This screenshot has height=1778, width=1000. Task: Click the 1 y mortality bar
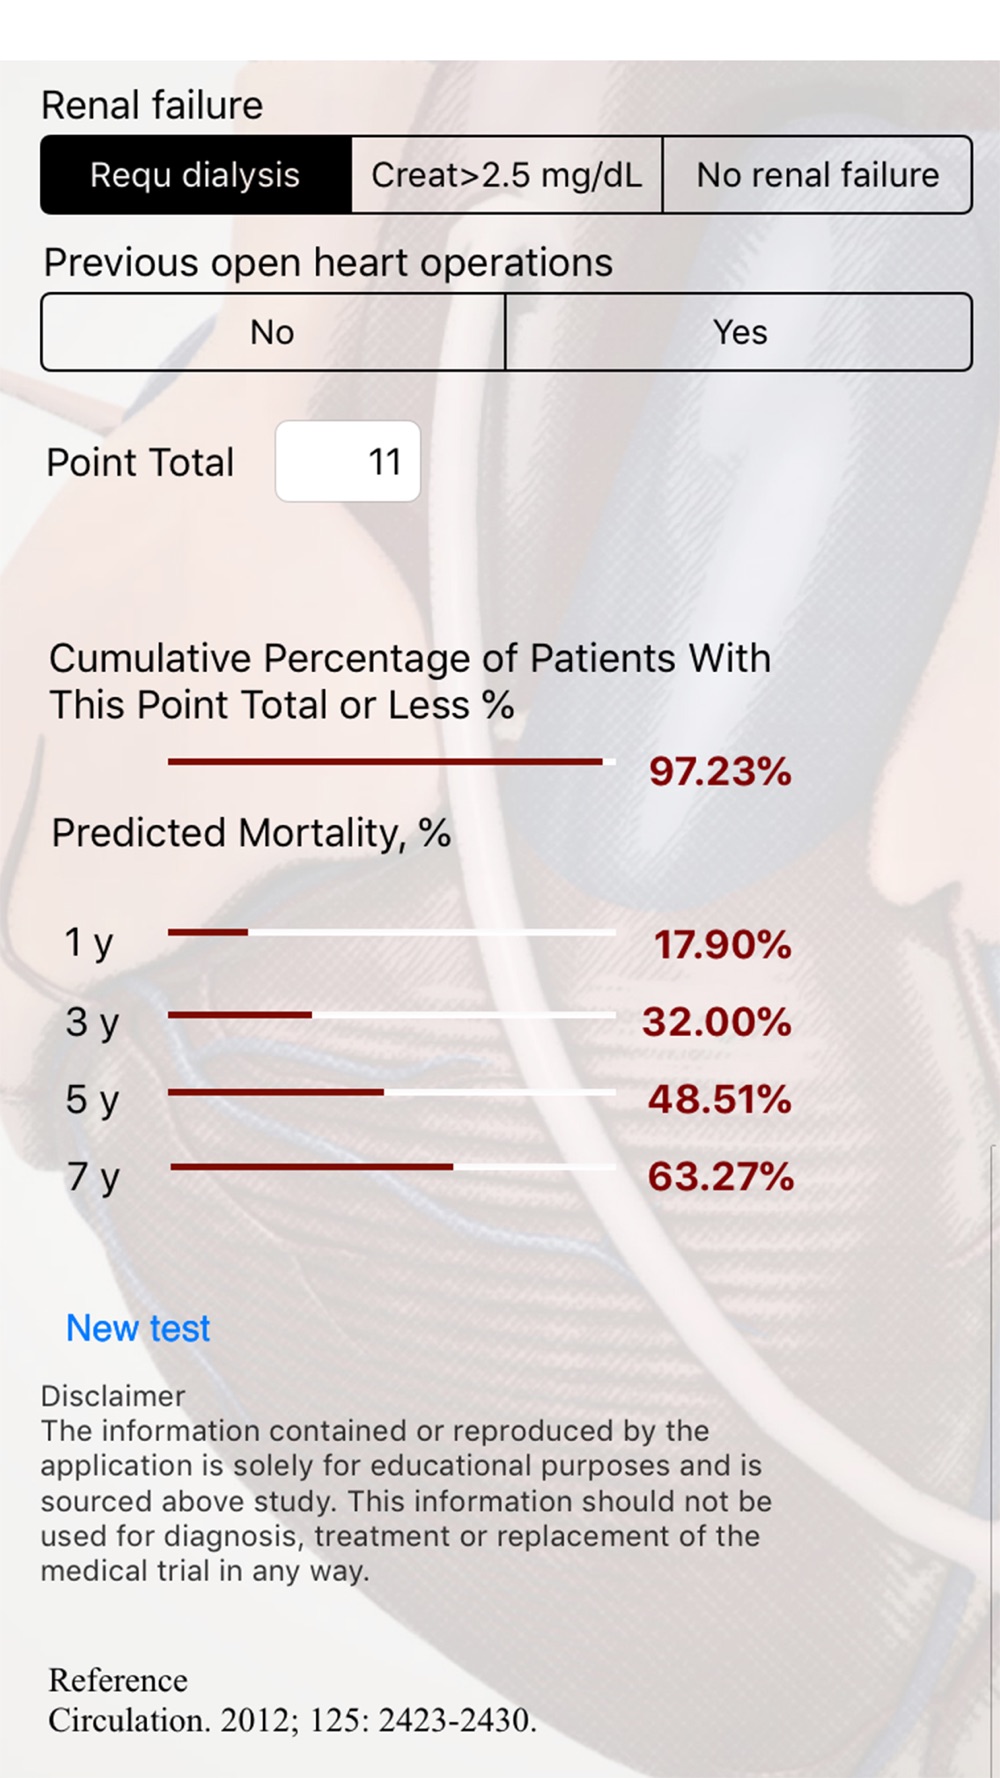[390, 932]
